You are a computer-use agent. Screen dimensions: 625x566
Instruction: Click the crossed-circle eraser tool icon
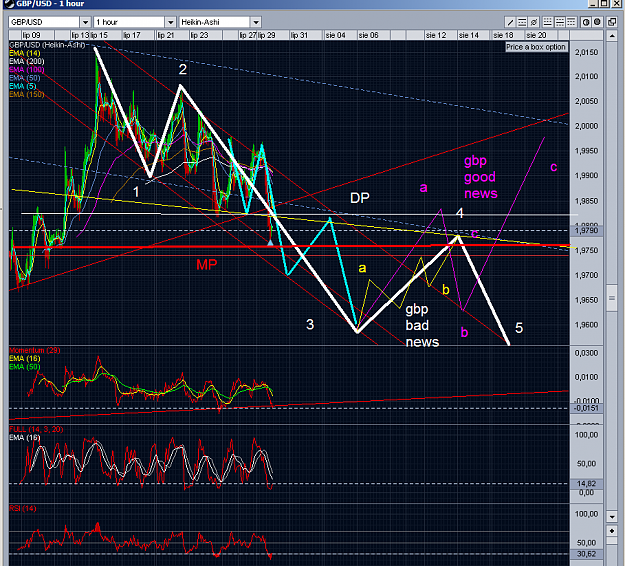click(534, 22)
